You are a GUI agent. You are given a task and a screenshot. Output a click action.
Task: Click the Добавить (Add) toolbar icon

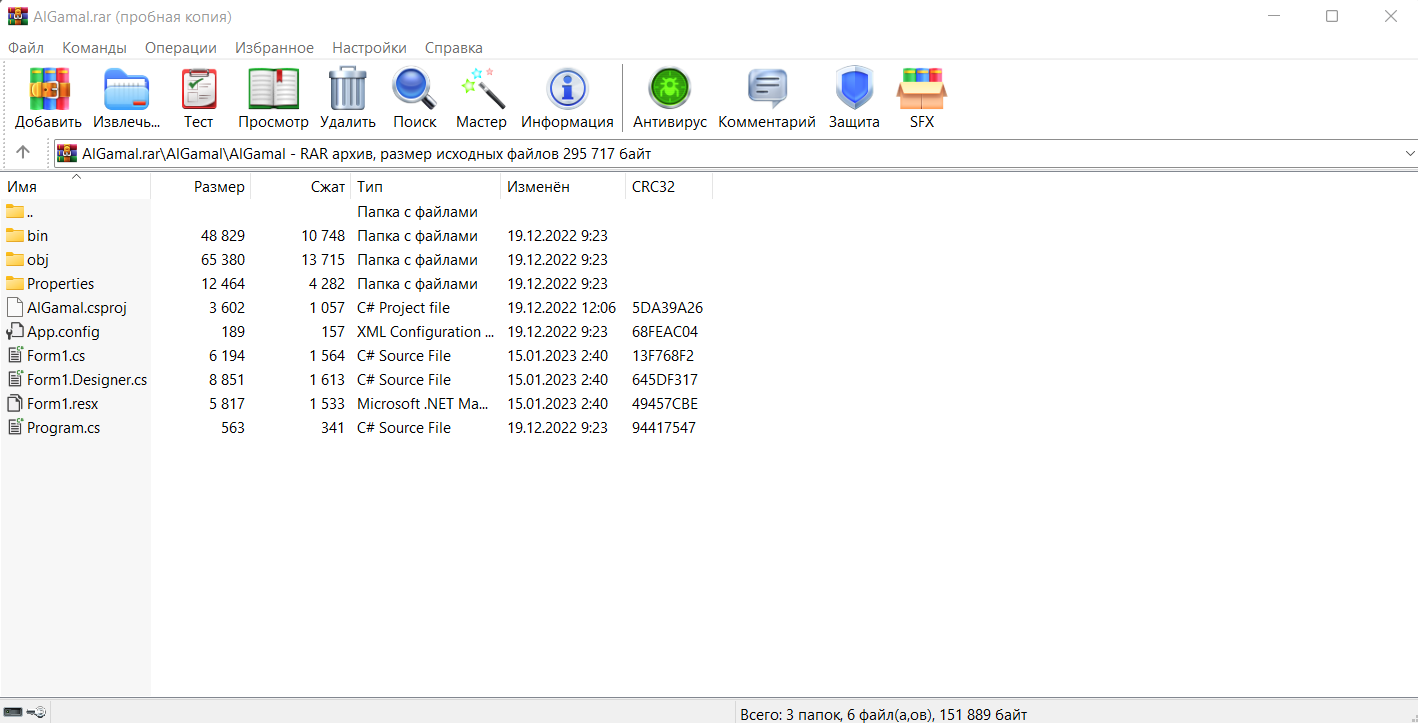(48, 90)
